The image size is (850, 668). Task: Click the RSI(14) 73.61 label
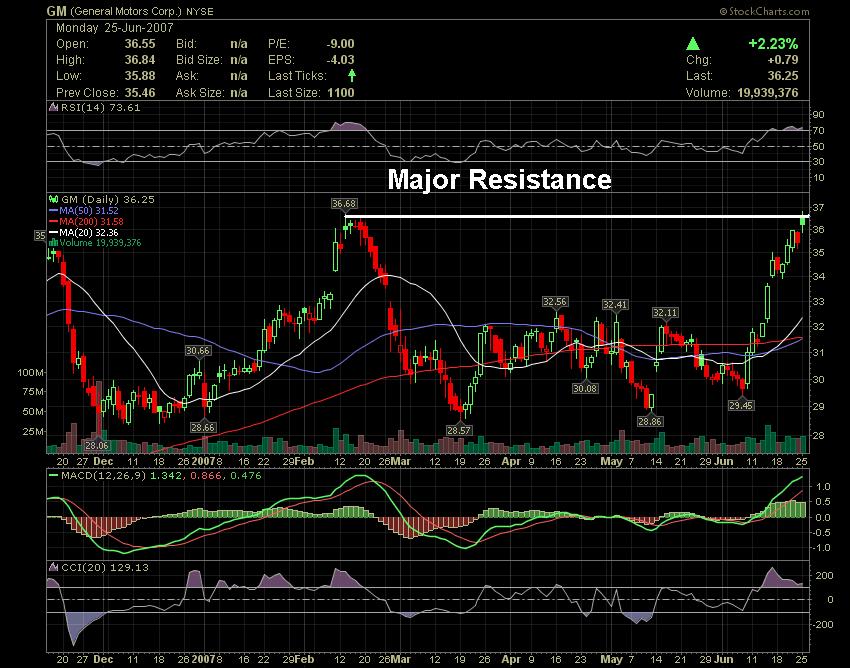tap(100, 107)
